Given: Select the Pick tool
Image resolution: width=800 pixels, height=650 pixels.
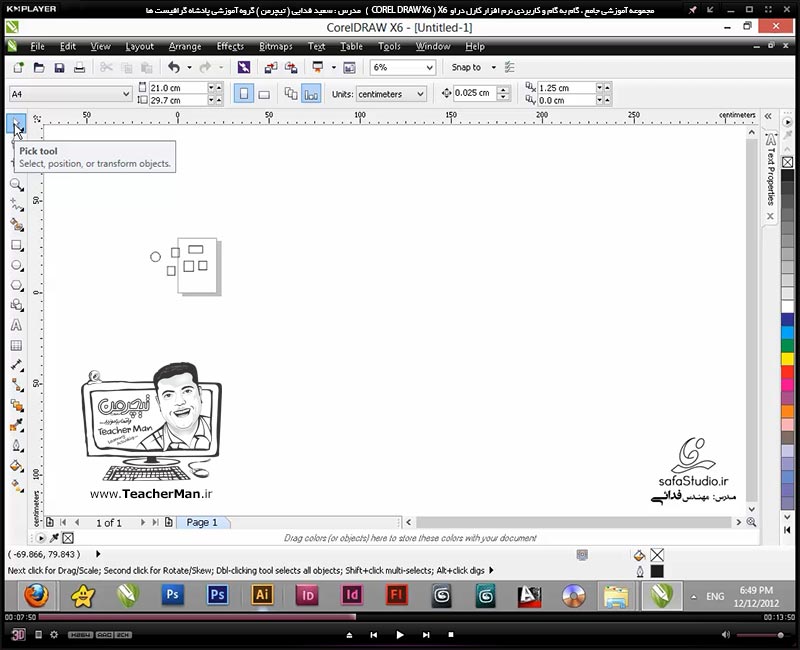Looking at the screenshot, I should click(x=16, y=124).
